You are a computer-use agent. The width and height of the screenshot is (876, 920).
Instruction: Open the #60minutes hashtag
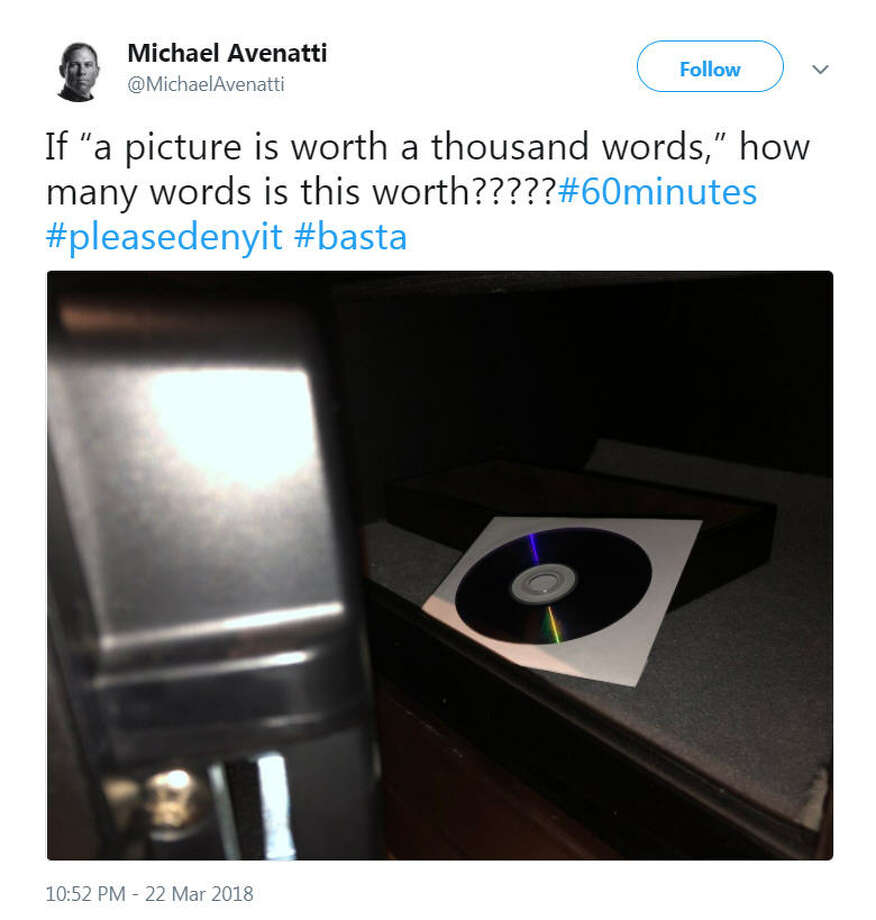point(657,192)
